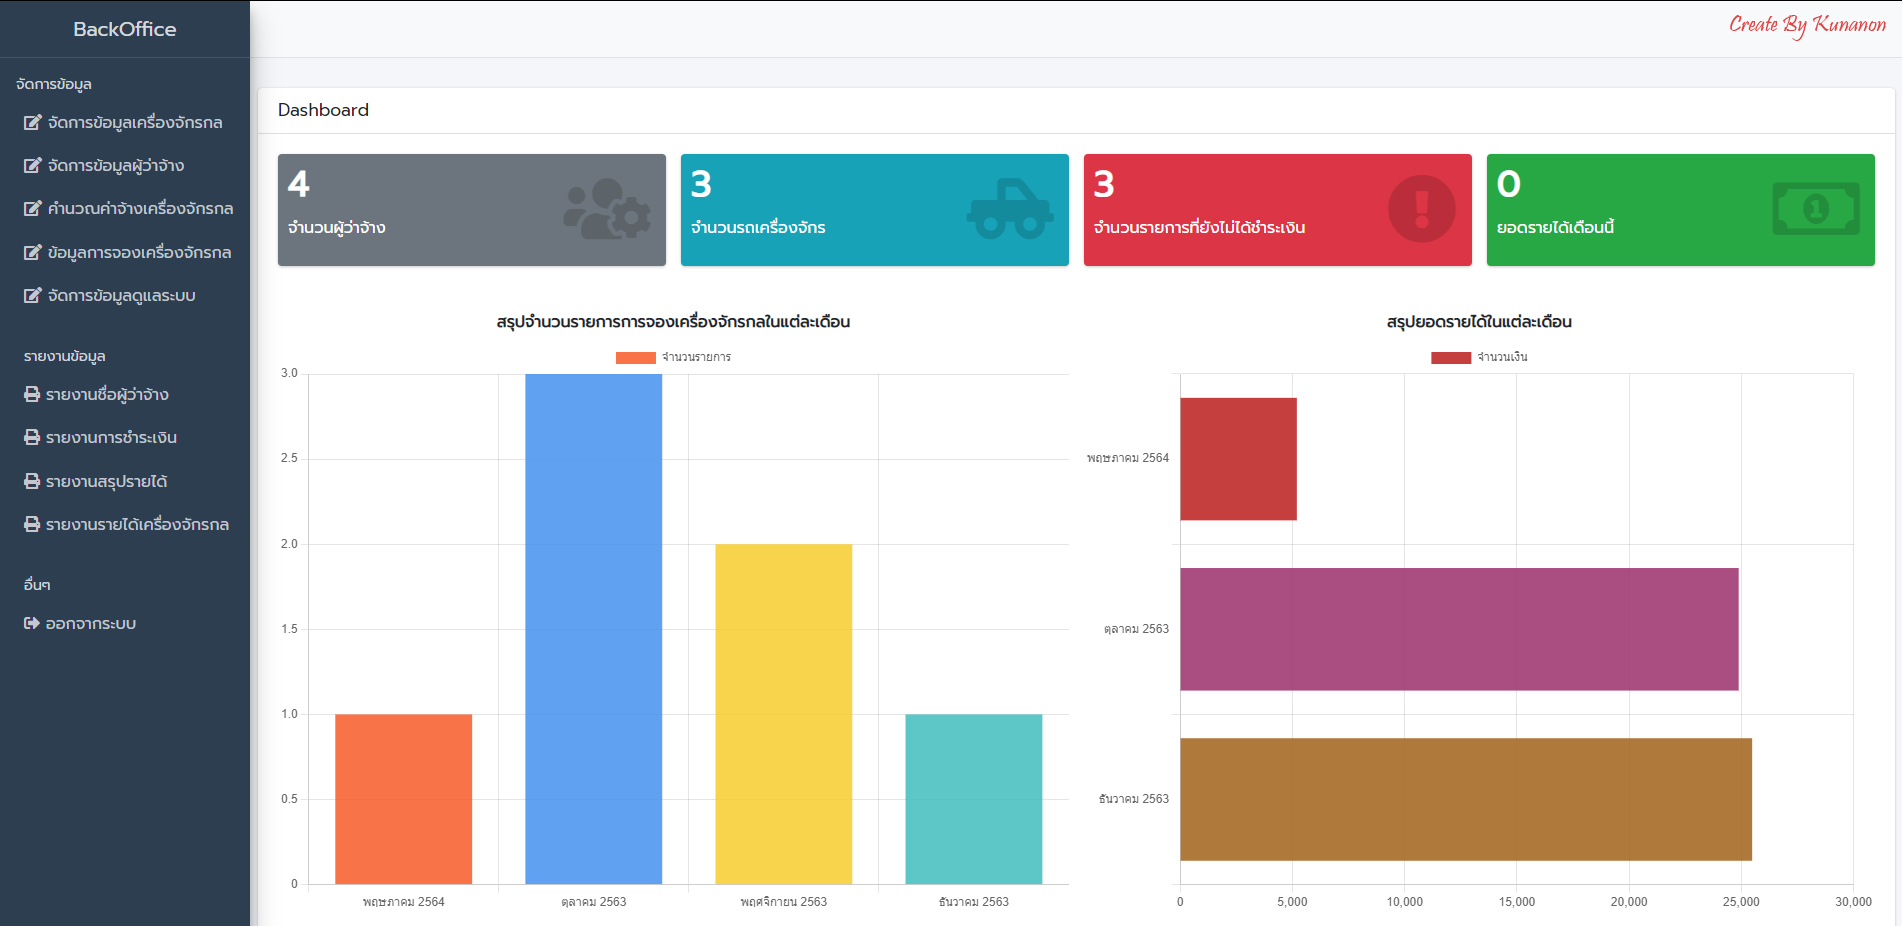
Task: Go to ข้อมูลการจองเครื่องจักรกล page
Action: pyautogui.click(x=139, y=253)
